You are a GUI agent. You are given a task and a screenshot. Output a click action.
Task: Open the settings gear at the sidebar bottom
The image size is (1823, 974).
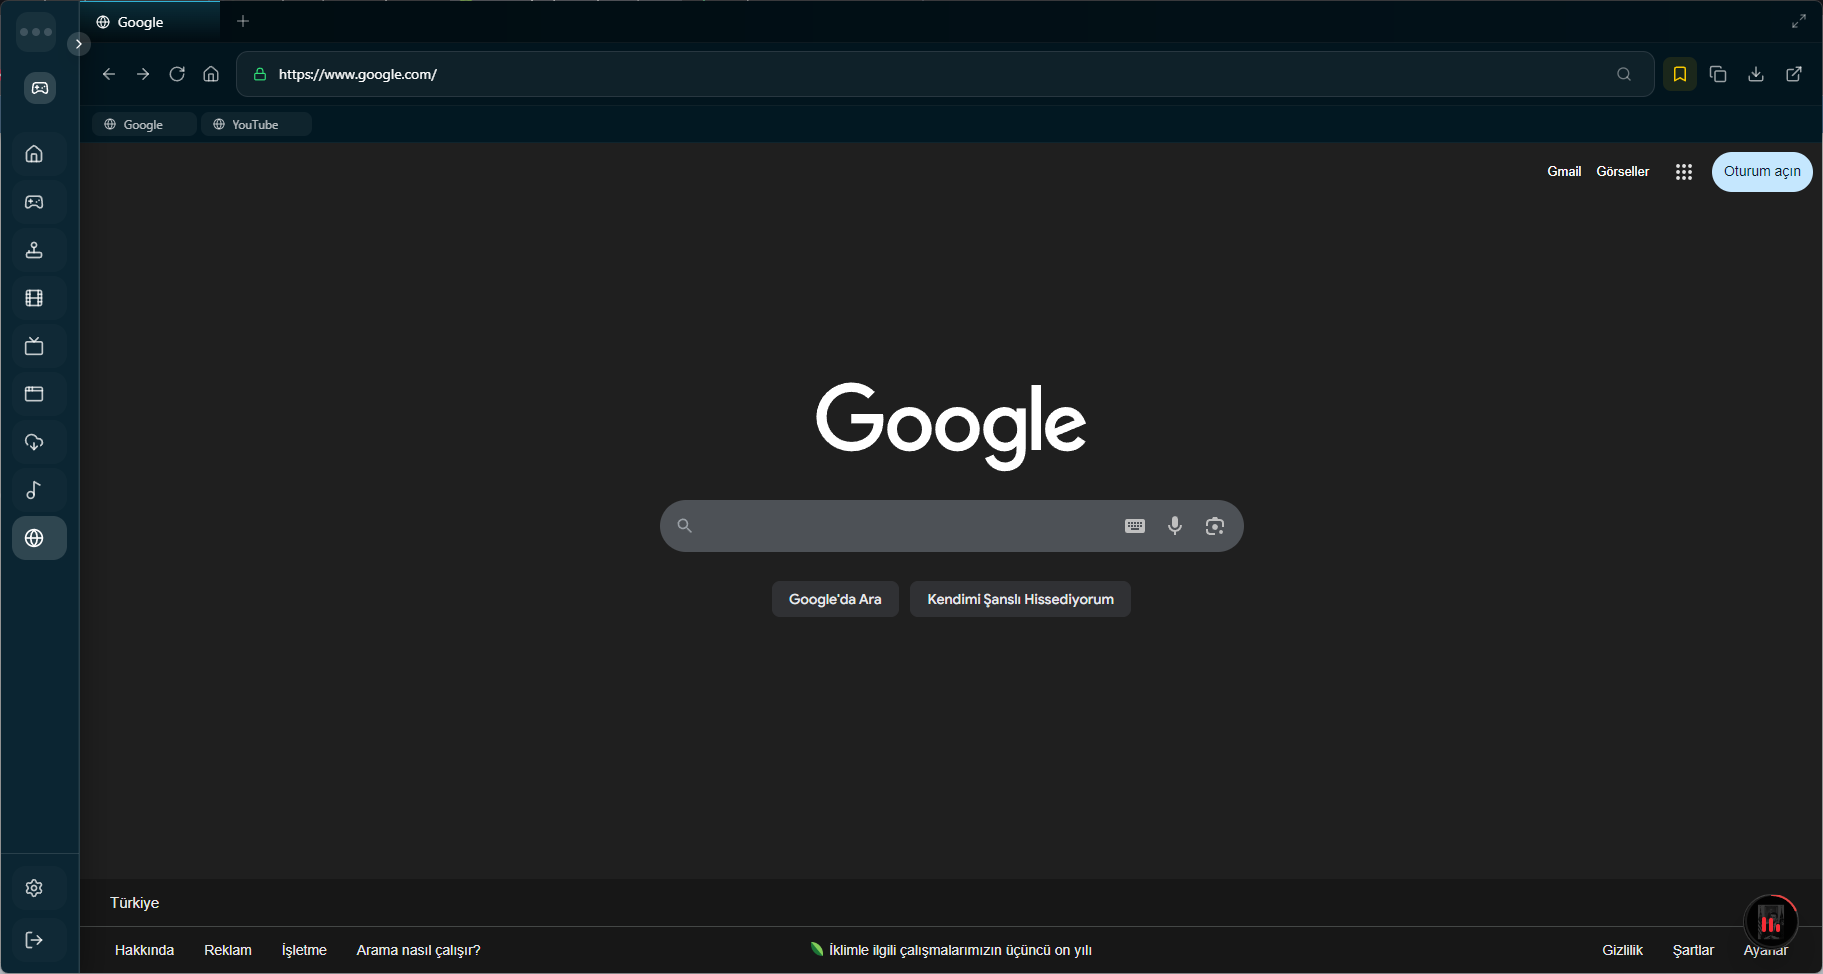click(34, 887)
